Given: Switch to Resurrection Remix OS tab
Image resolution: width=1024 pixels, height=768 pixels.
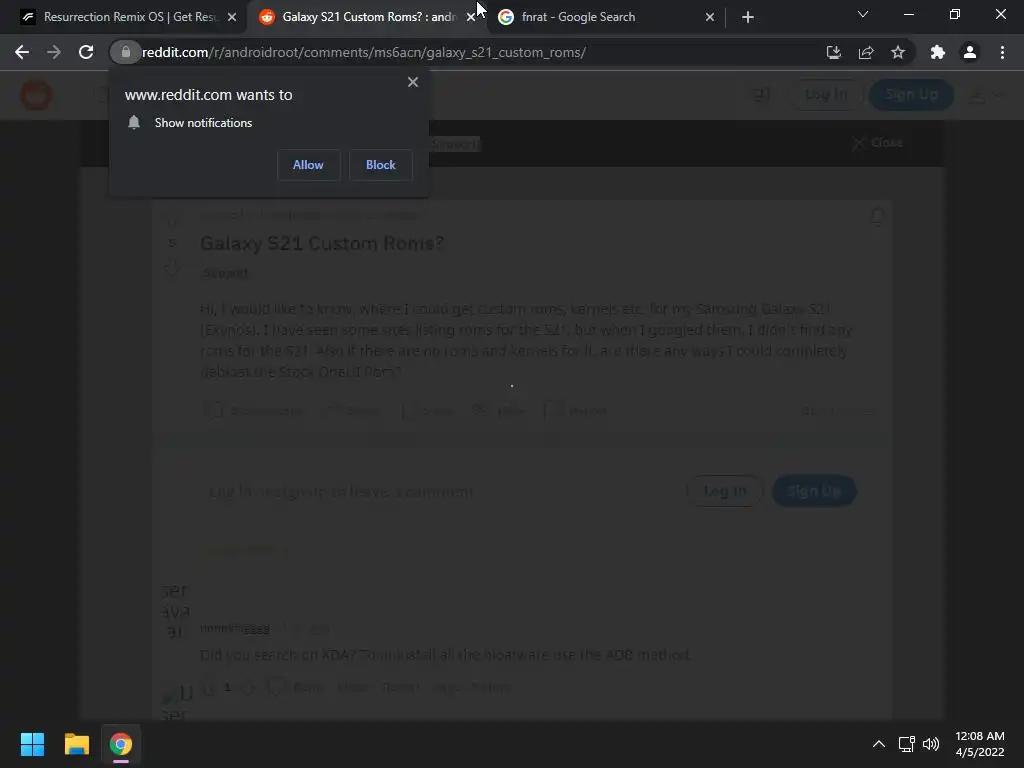Looking at the screenshot, I should tap(129, 17).
